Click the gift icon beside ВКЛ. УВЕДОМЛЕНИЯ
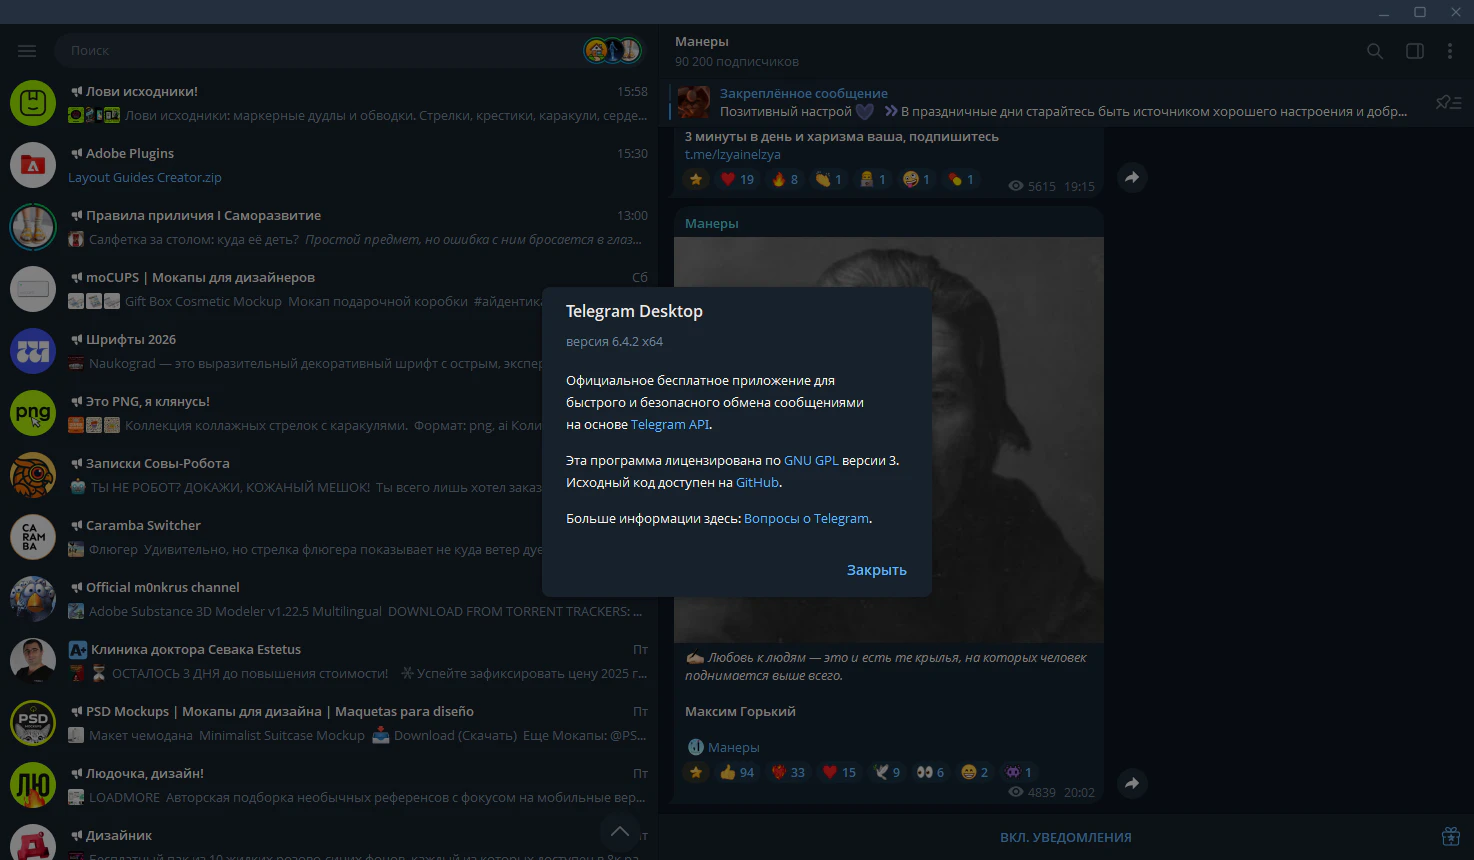 click(1451, 836)
